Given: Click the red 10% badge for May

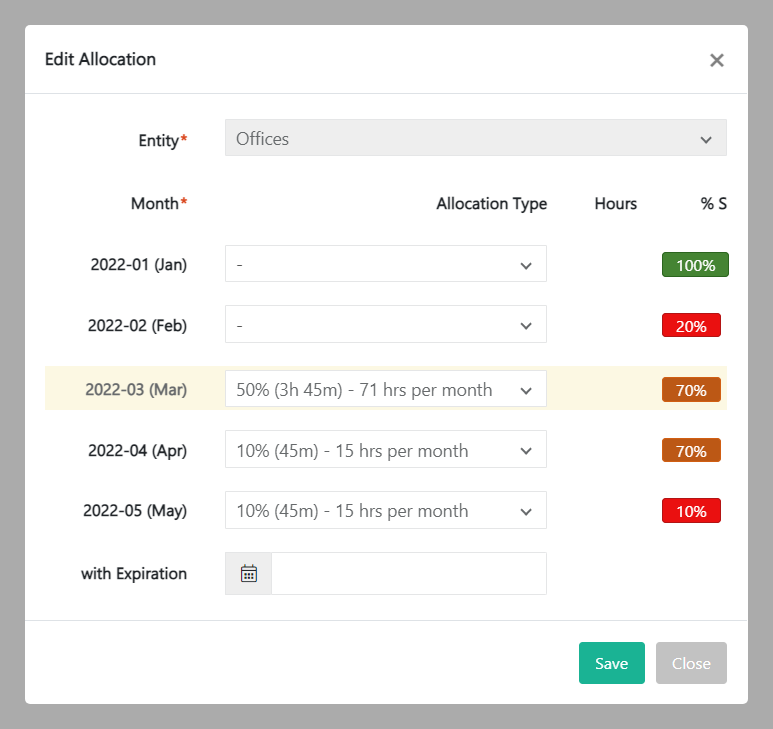Looking at the screenshot, I should [x=691, y=510].
